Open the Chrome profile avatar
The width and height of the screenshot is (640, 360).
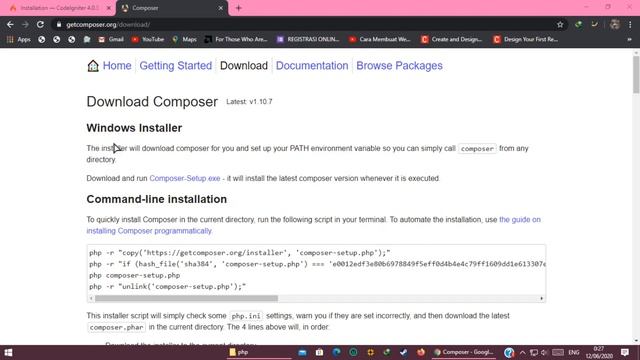(x=615, y=24)
